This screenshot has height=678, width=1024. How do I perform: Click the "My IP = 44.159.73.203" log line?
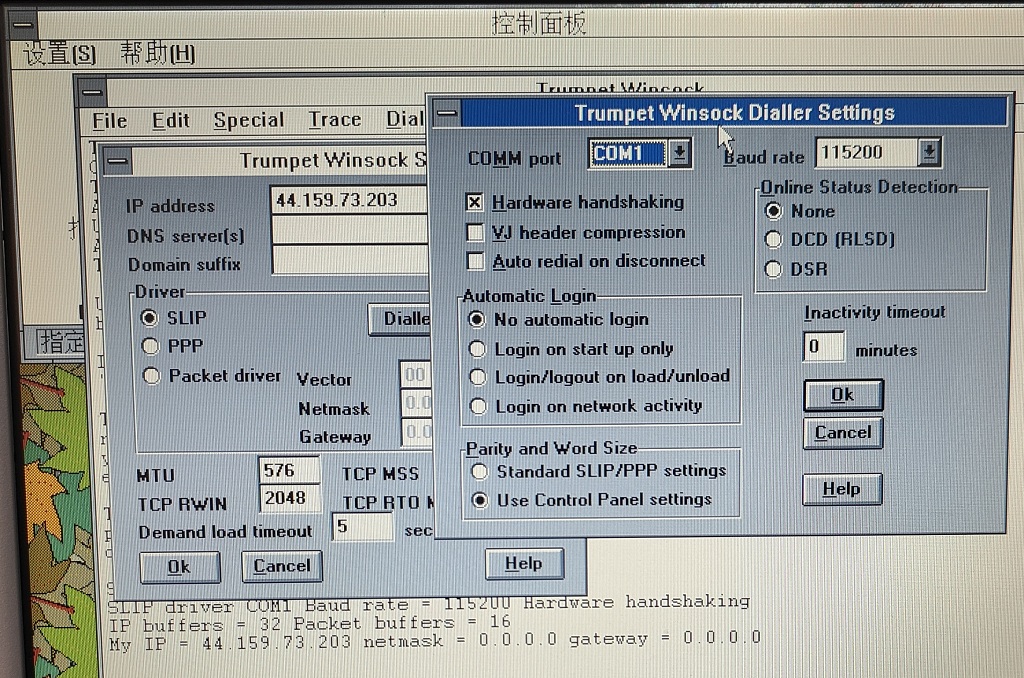[x=435, y=641]
